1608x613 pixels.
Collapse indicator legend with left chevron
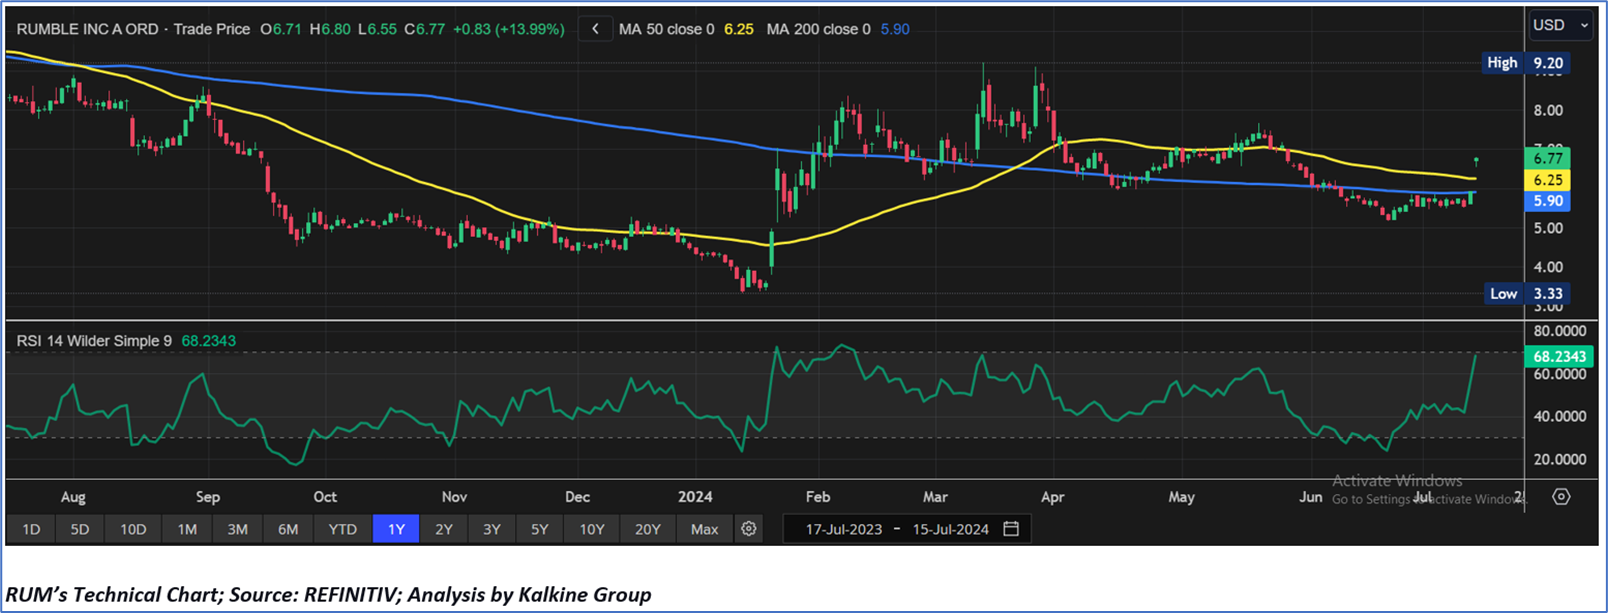point(595,29)
